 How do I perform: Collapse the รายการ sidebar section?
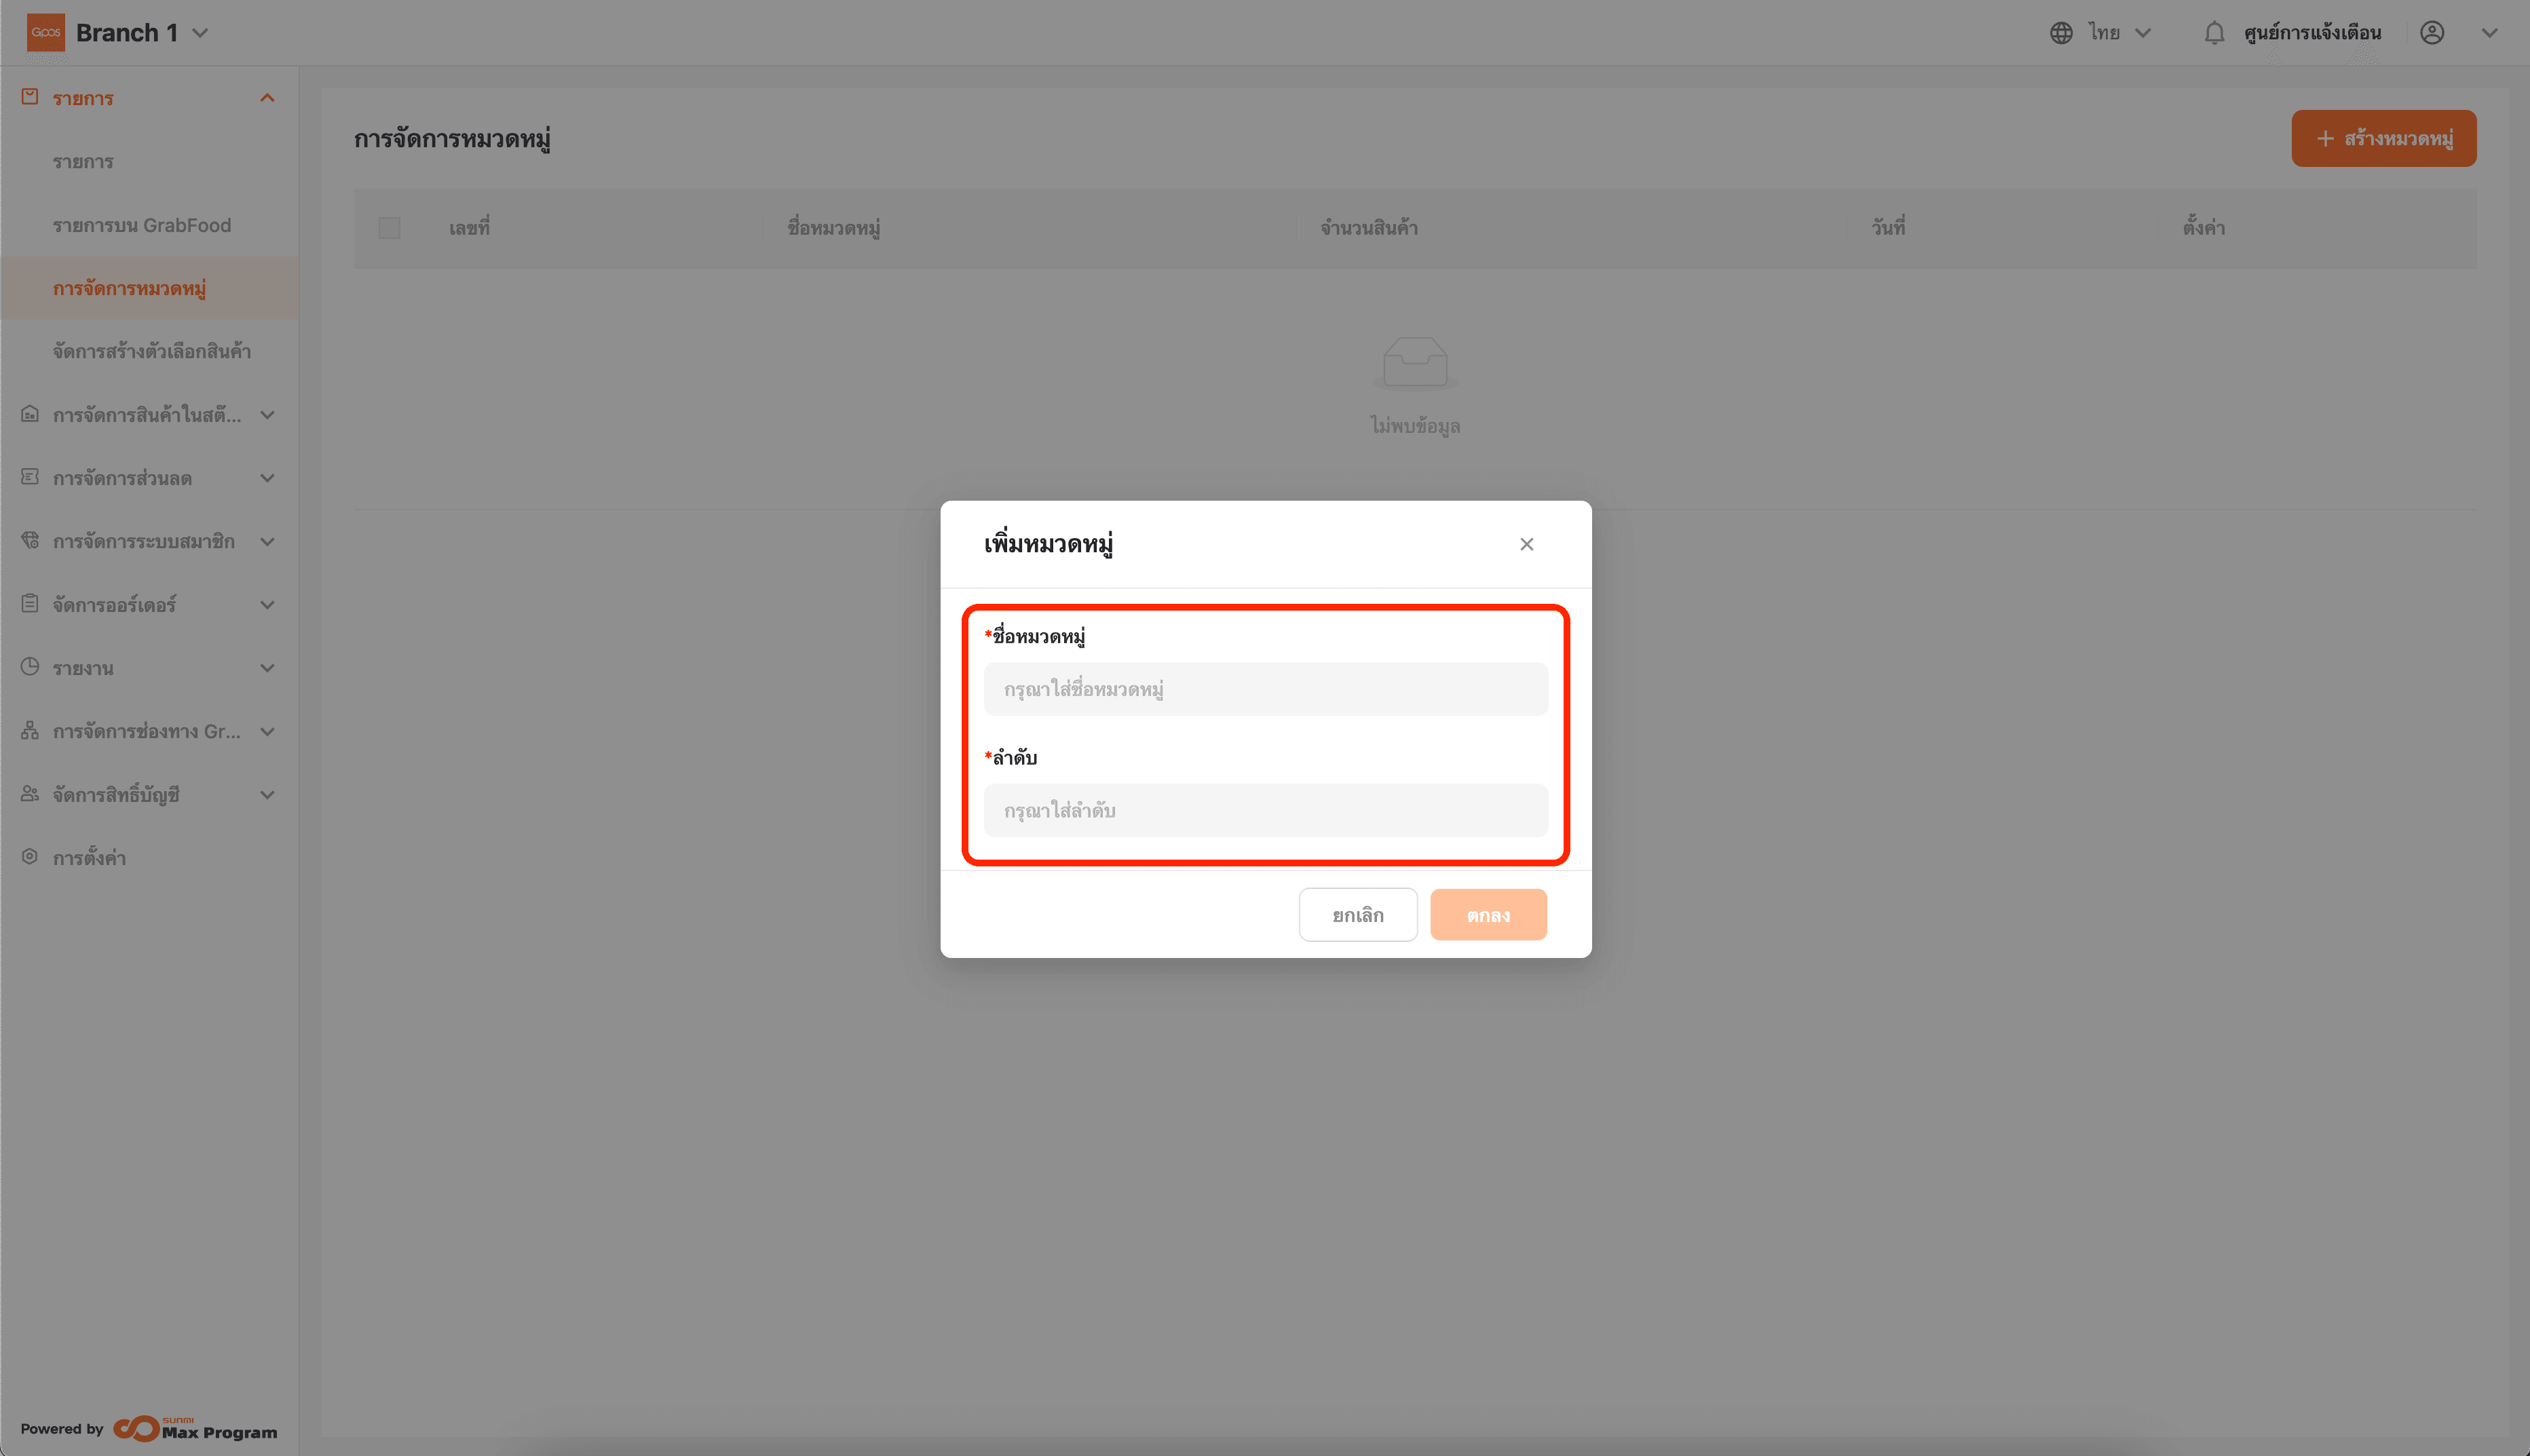(x=267, y=98)
